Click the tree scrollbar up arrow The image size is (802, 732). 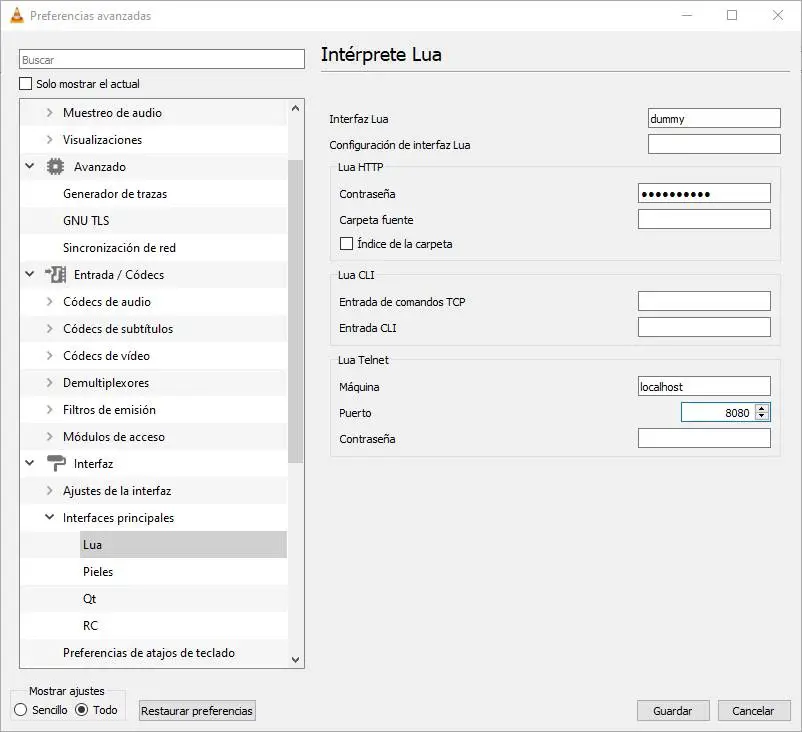click(x=295, y=108)
